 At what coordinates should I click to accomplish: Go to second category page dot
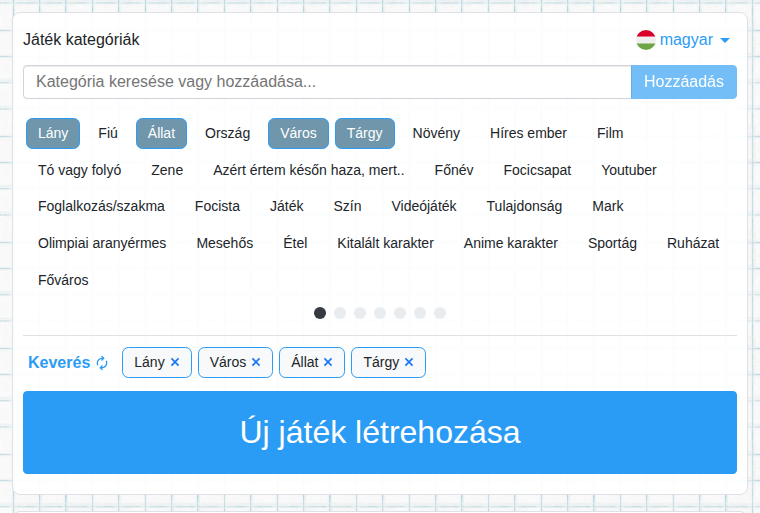340,313
